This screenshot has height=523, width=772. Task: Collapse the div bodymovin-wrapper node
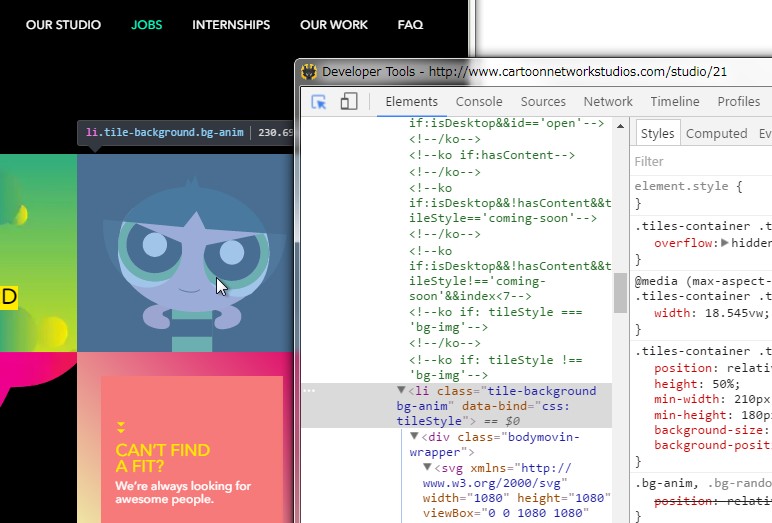coord(414,436)
